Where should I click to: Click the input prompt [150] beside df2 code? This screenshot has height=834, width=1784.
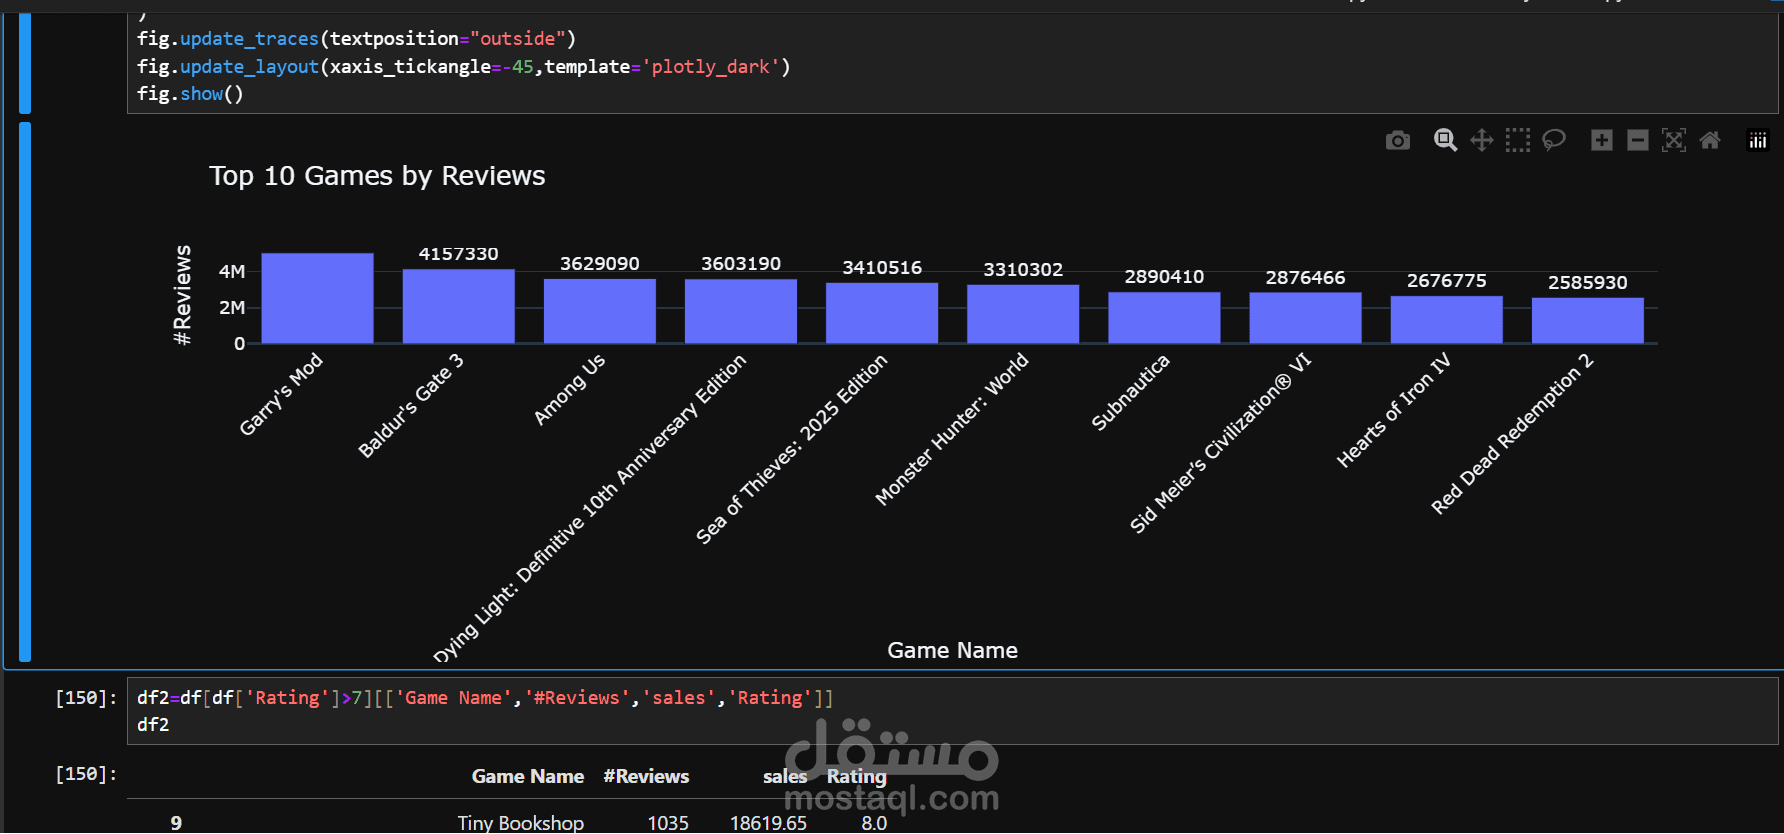coord(86,698)
